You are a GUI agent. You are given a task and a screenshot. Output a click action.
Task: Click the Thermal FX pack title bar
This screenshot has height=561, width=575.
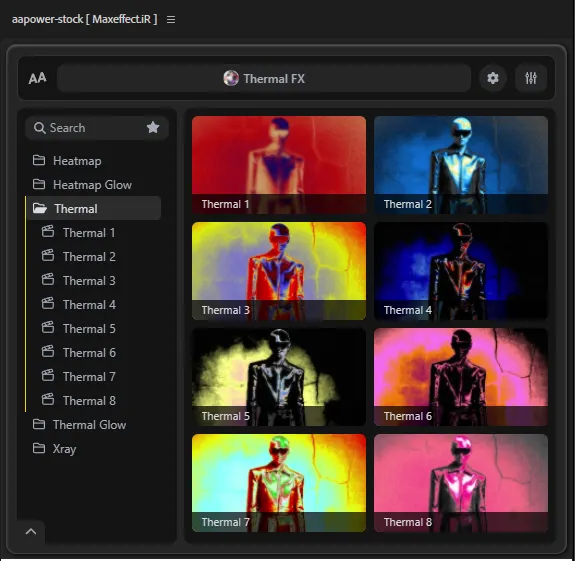[x=264, y=78]
